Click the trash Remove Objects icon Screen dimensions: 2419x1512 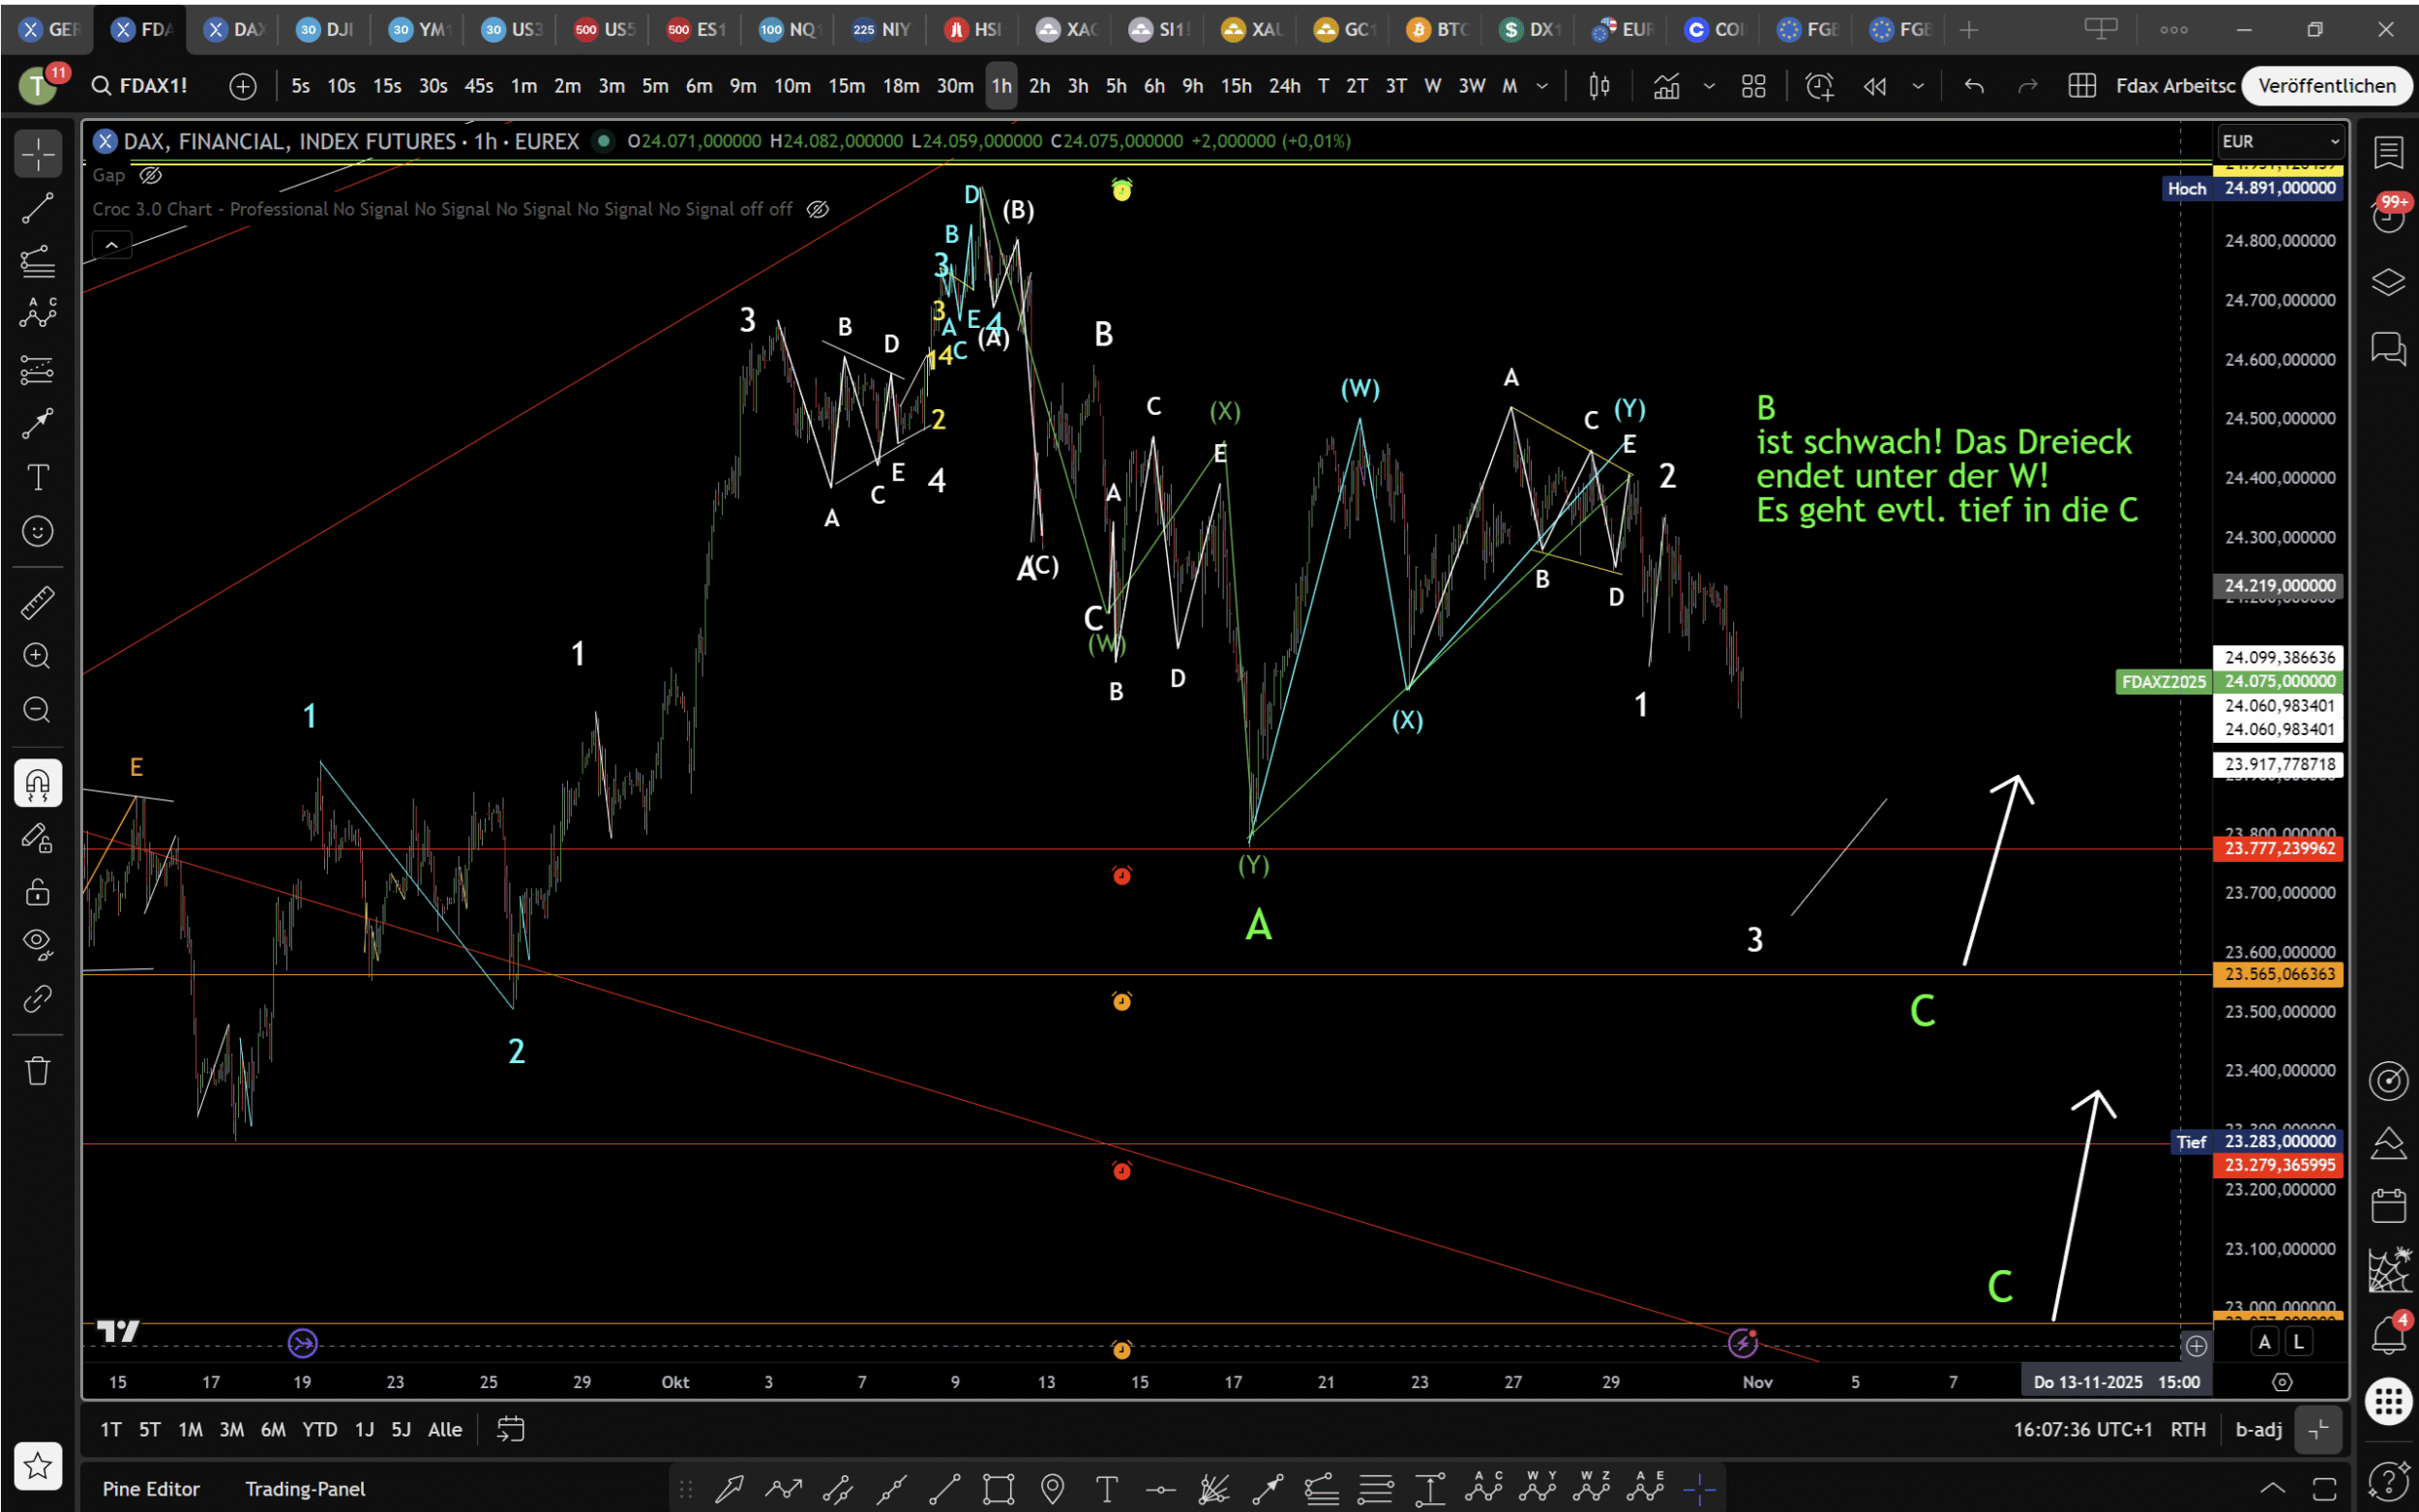[37, 1071]
